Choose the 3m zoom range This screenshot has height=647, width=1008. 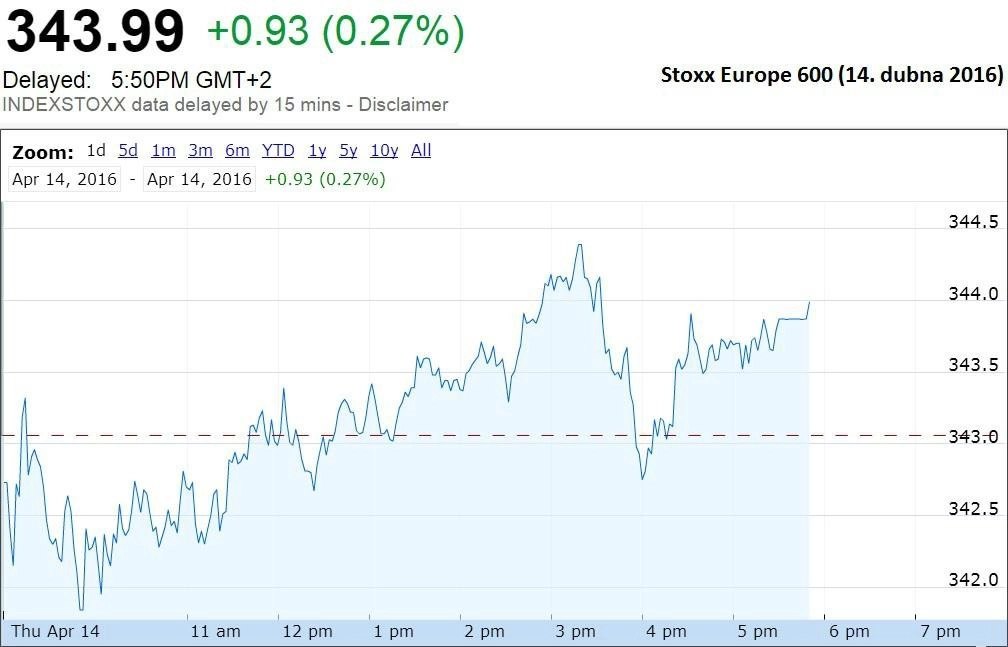pos(201,150)
